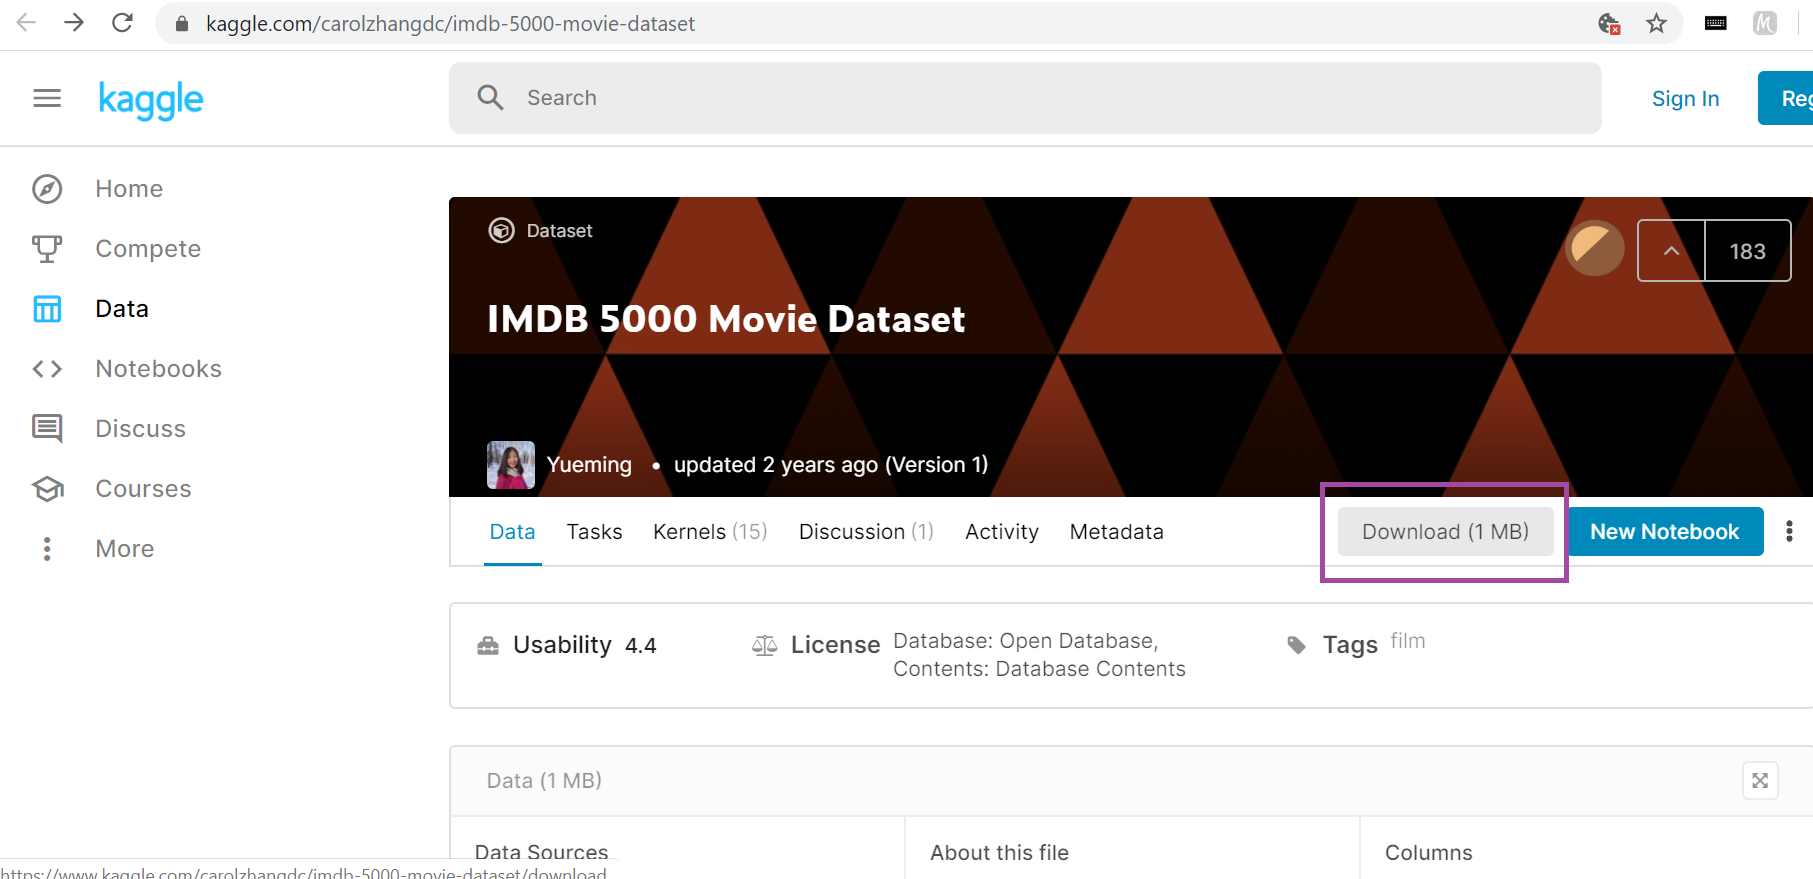Open the Kernels (15) tab
Screen dimensions: 1813x879
point(710,532)
